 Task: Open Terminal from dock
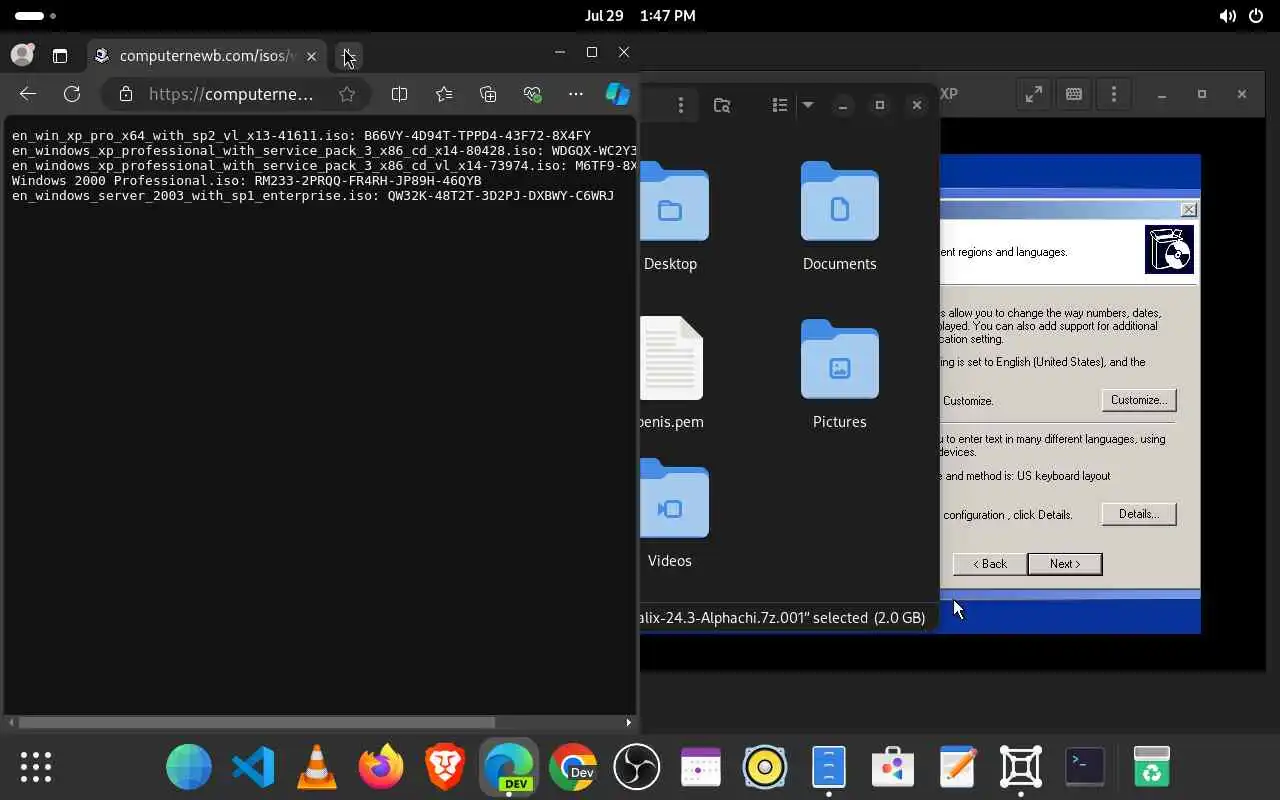click(x=1085, y=767)
